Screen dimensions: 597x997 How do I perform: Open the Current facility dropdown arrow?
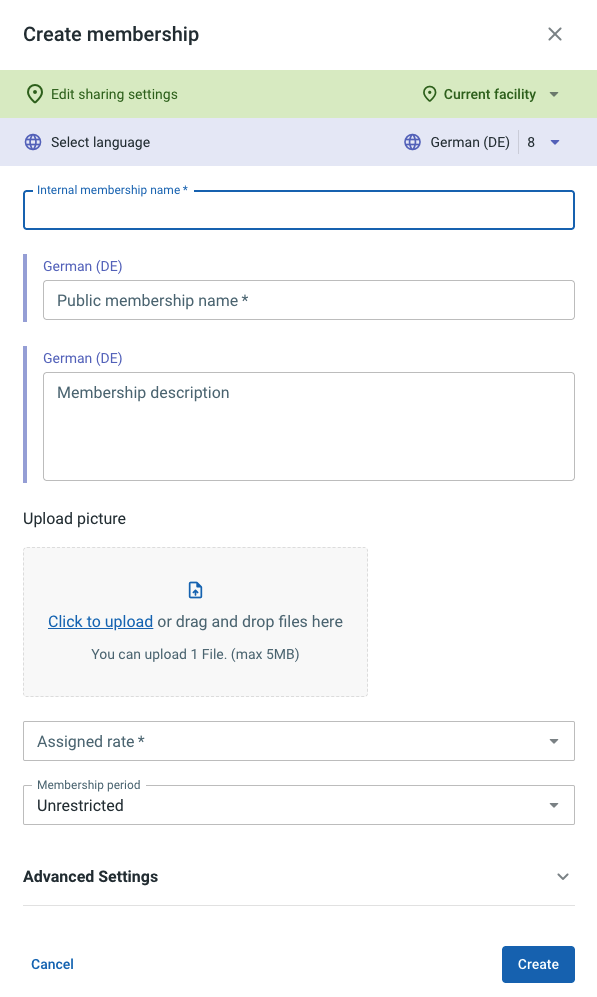(x=554, y=94)
